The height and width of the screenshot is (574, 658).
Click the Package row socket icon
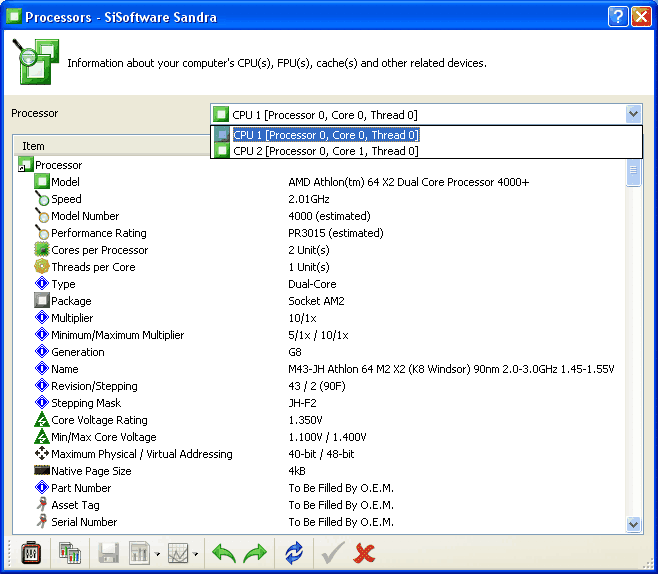click(x=42, y=301)
